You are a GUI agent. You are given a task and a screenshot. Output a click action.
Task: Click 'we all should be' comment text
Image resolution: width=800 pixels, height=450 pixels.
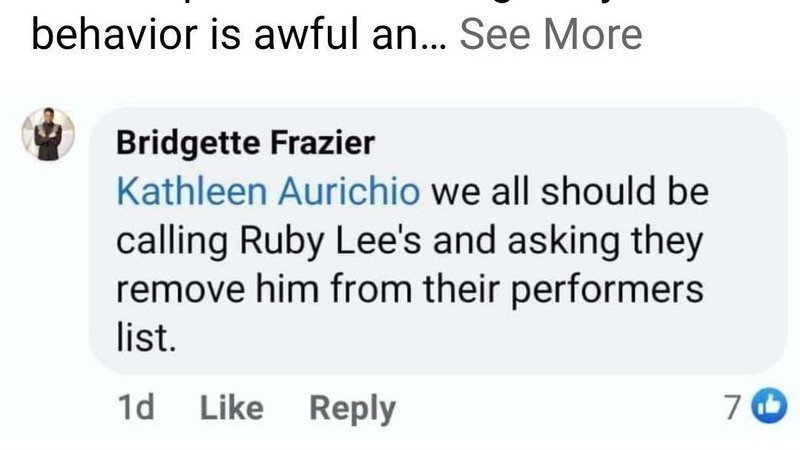pos(570,191)
